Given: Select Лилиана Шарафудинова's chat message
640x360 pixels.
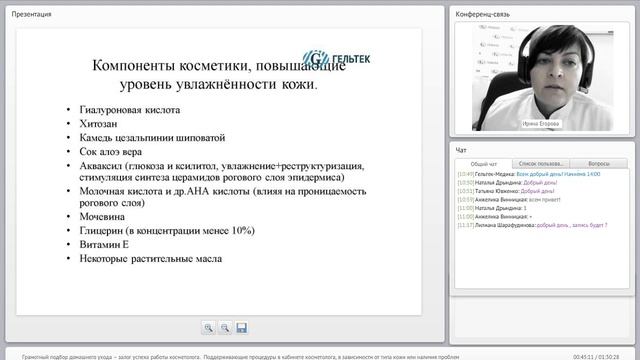Looking at the screenshot, I should pos(532,225).
